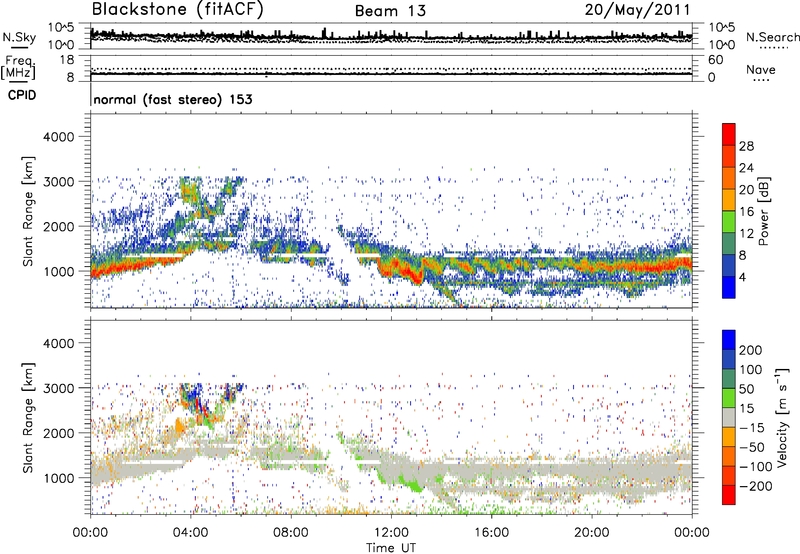Select the gray Velocity segment between 15 and -15
Screen dimensions: 800x554
[729, 418]
